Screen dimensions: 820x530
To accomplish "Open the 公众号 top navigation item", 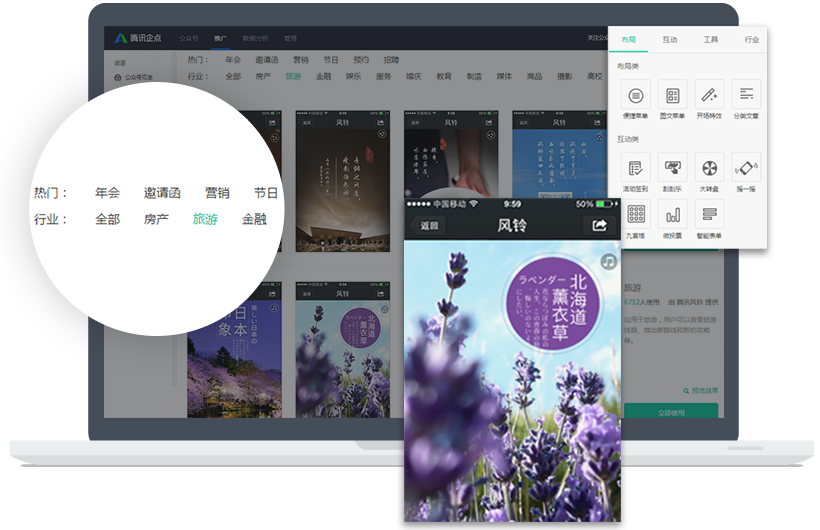I will [x=189, y=38].
